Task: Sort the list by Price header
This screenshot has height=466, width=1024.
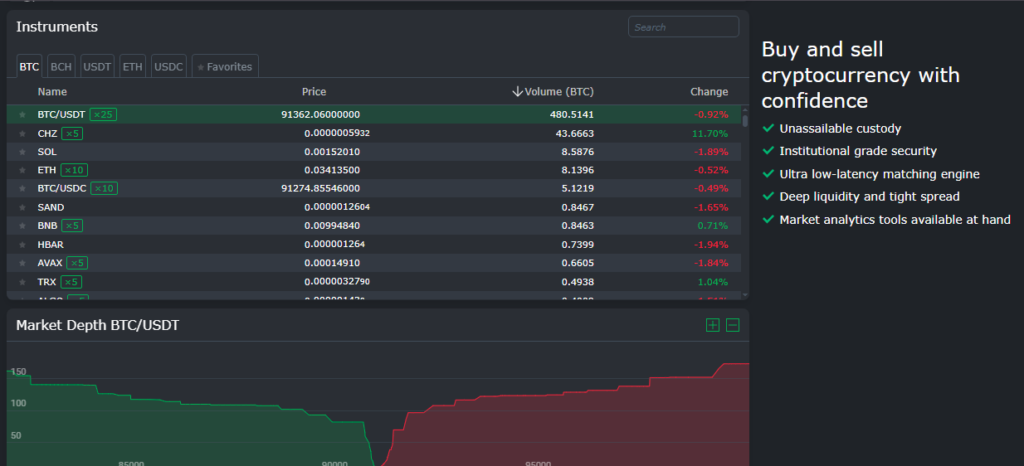Action: (x=314, y=92)
